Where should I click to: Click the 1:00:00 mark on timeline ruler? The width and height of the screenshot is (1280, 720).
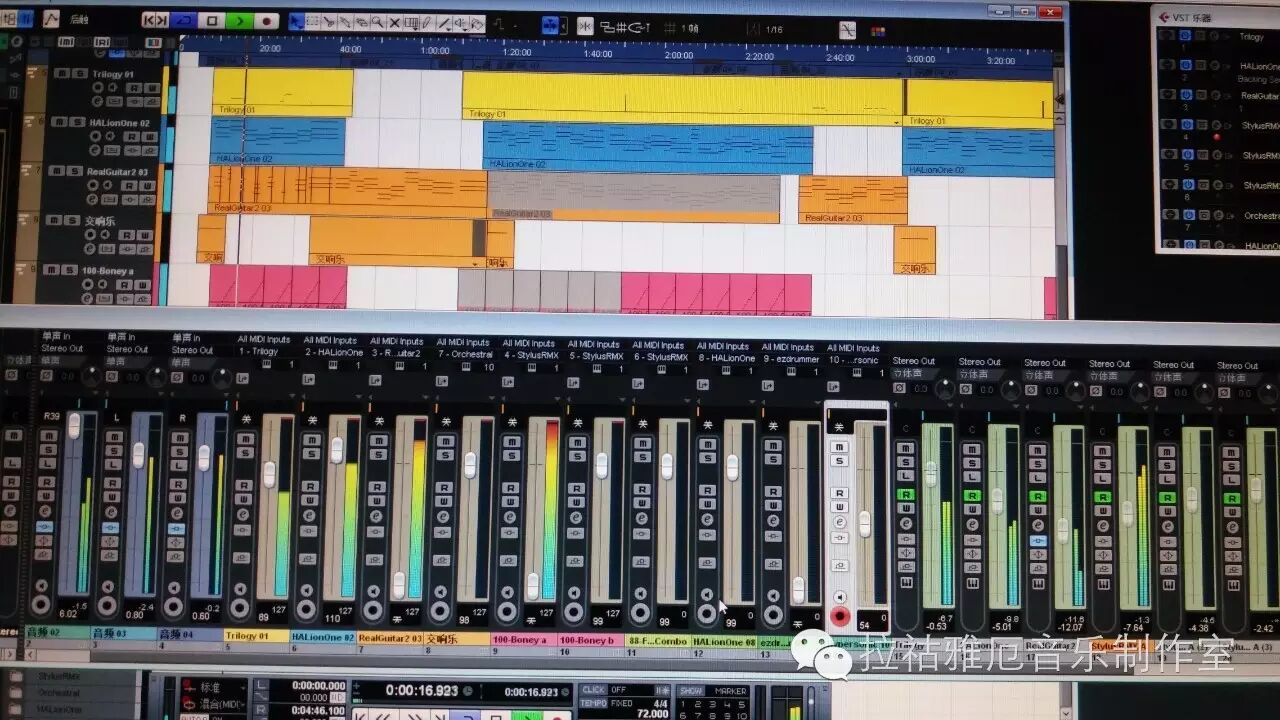tap(433, 50)
